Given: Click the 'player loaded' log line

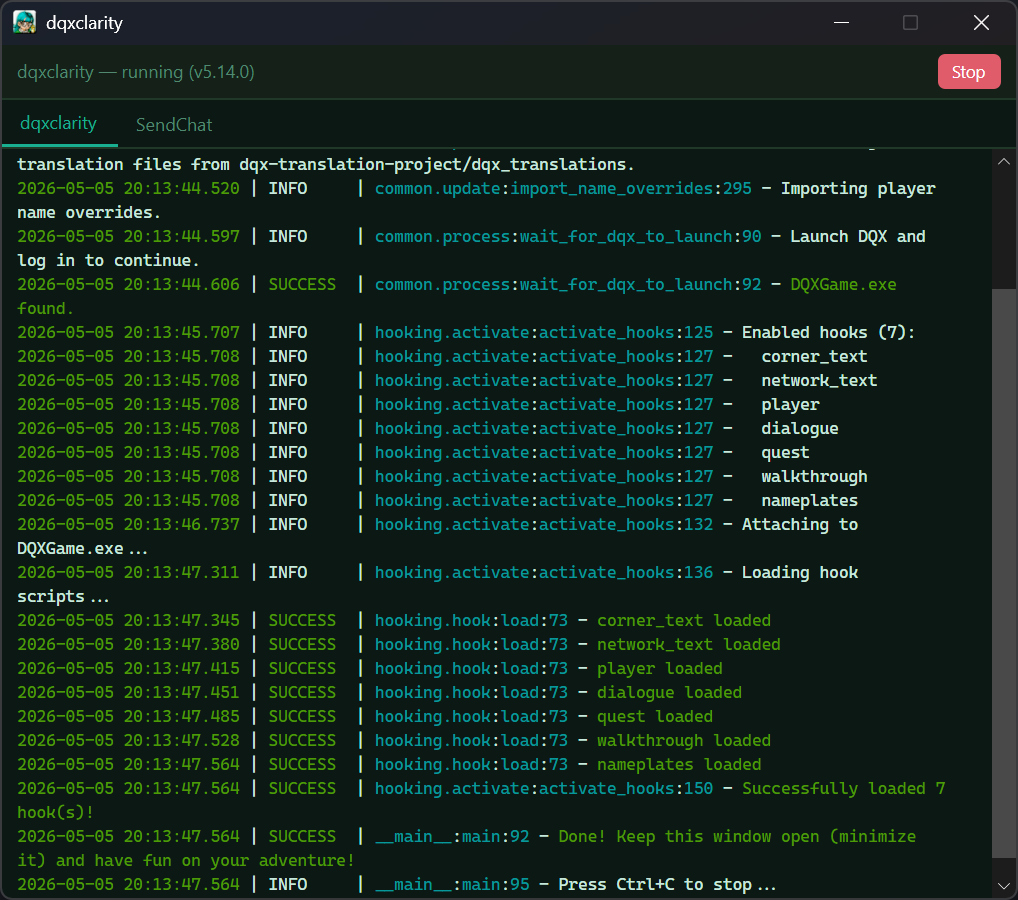Looking at the screenshot, I should tap(660, 669).
